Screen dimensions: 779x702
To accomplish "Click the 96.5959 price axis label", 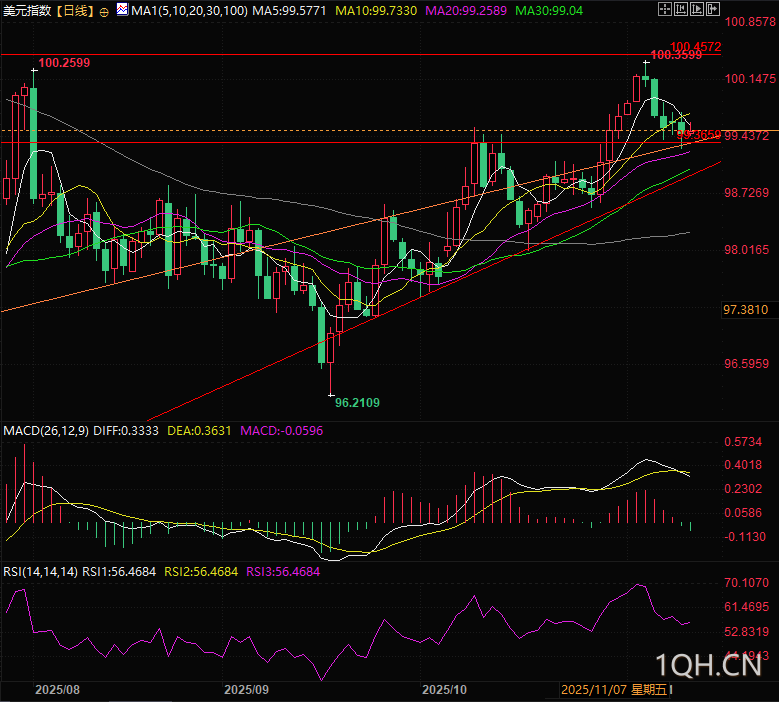I will (x=747, y=364).
